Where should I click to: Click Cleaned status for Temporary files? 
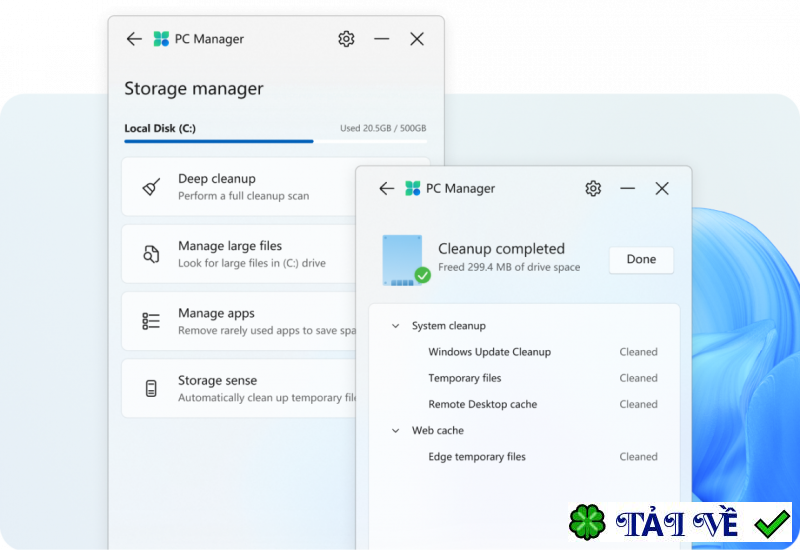pyautogui.click(x=638, y=378)
